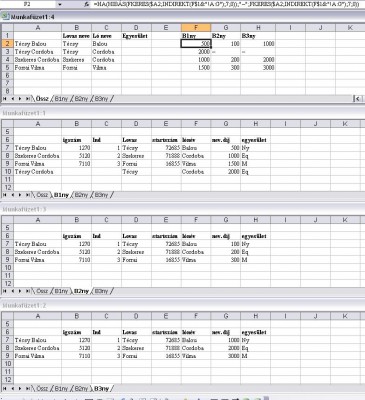Image resolution: width=365 pixels, height=400 pixels.
Task: Click value 300 in Munkafüzet1:3 window
Action: coord(226,260)
